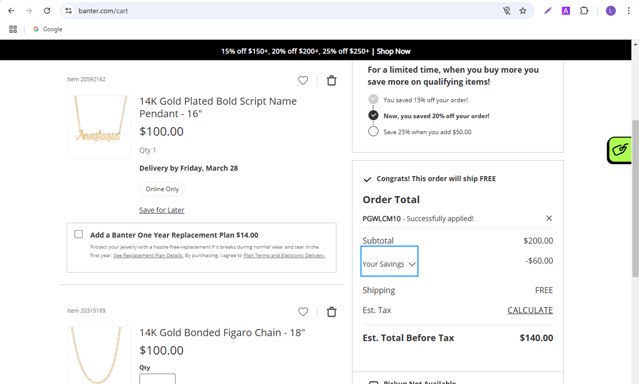Open the Chrome profile avatar

(610, 11)
